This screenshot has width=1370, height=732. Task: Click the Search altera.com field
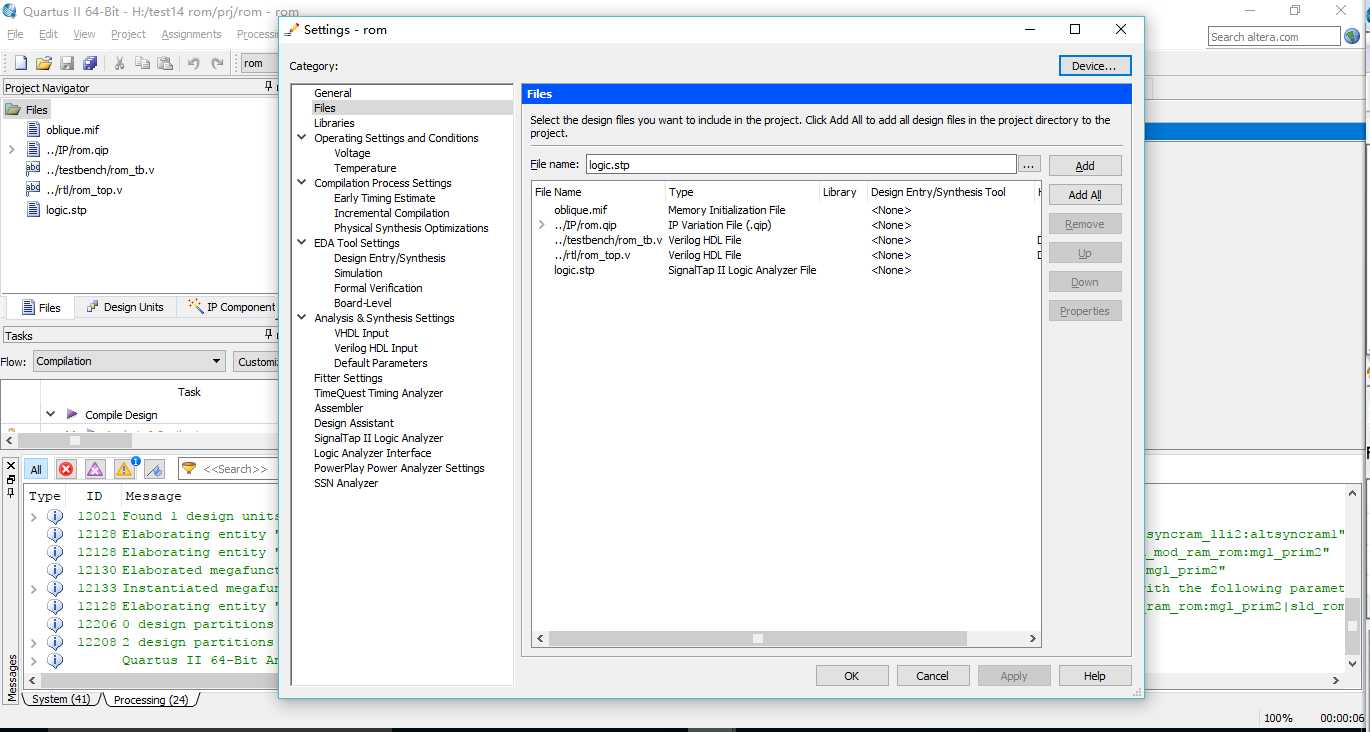point(1274,37)
